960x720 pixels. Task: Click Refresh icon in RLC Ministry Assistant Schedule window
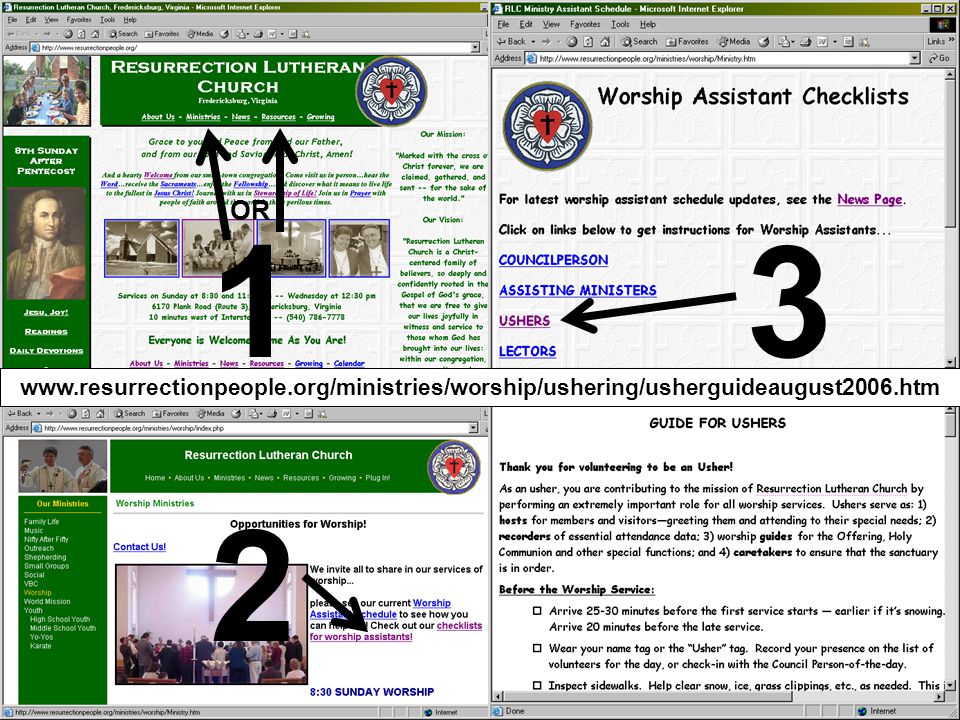click(588, 42)
